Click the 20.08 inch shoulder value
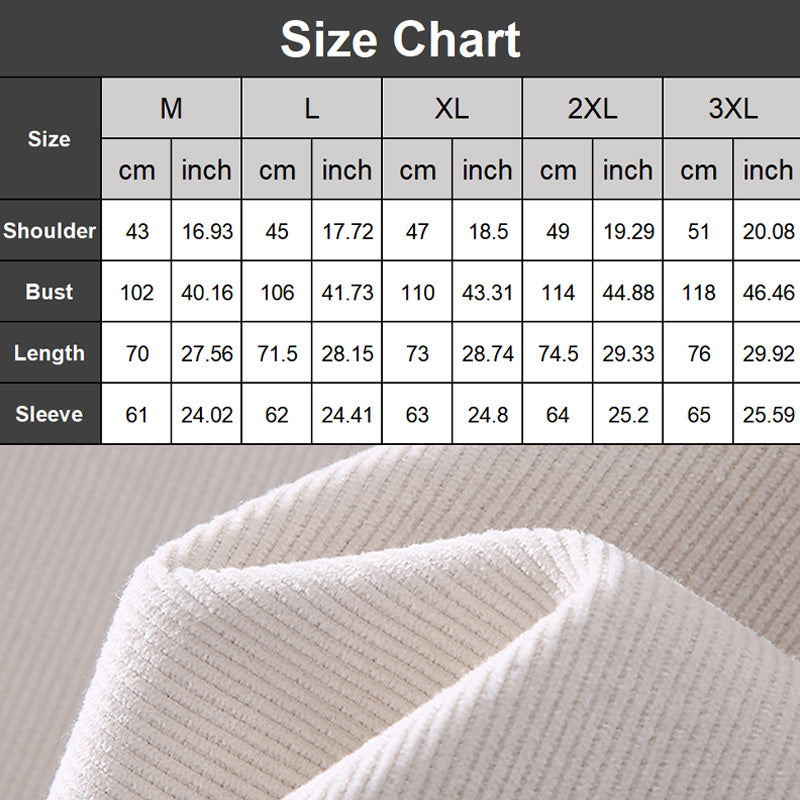 pyautogui.click(x=768, y=231)
